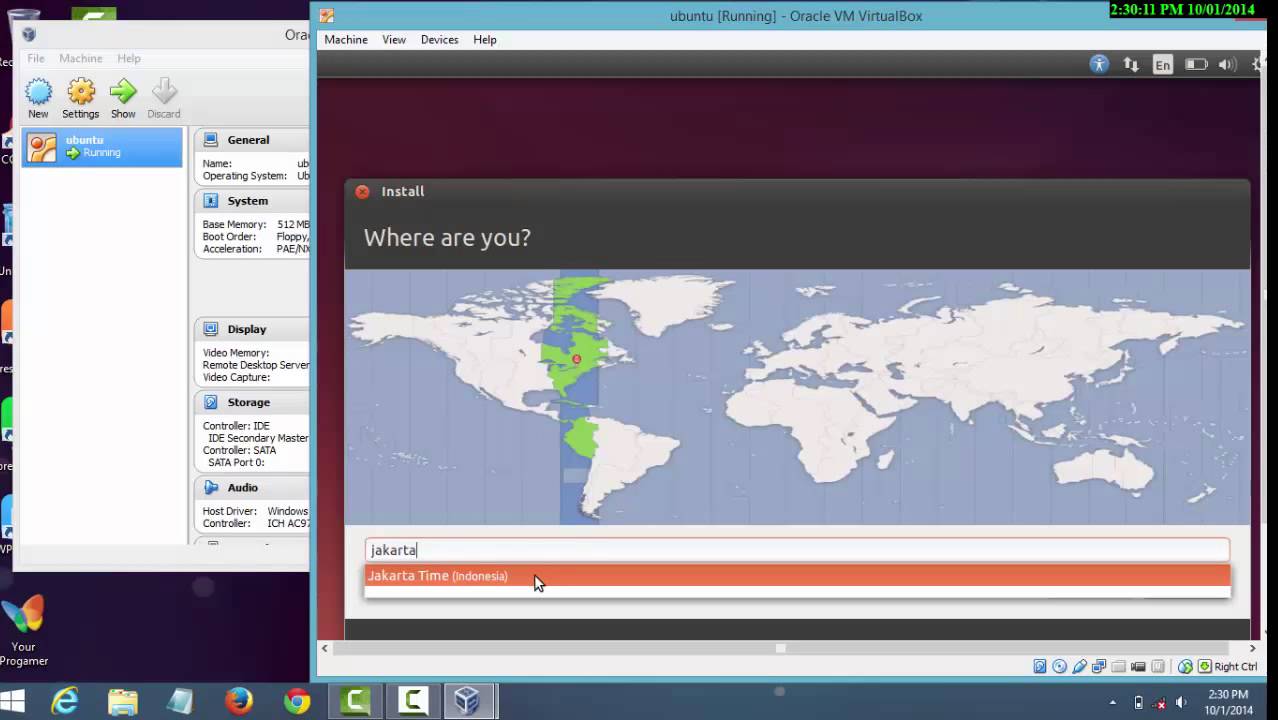The height and width of the screenshot is (720, 1278).
Task: Launch Internet Explorer from the taskbar
Action: tap(65, 701)
